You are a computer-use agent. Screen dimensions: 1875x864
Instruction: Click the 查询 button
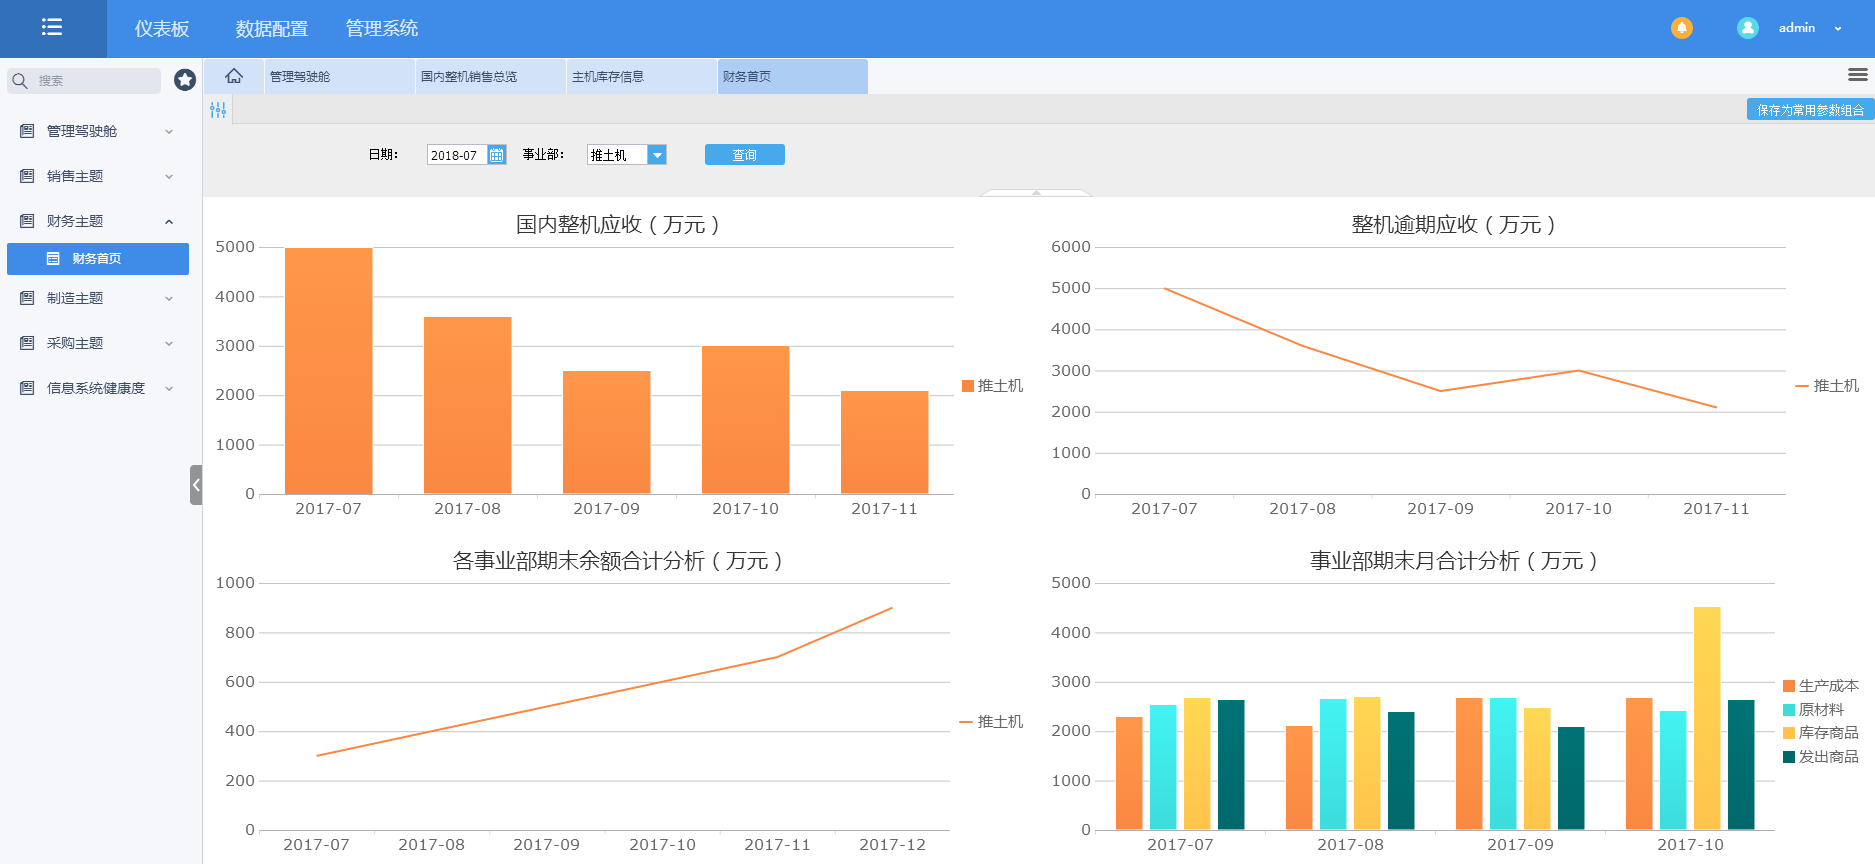coord(744,155)
